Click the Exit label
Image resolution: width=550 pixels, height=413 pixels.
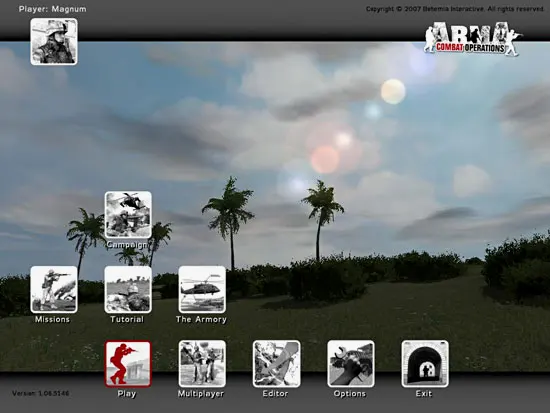click(x=424, y=394)
